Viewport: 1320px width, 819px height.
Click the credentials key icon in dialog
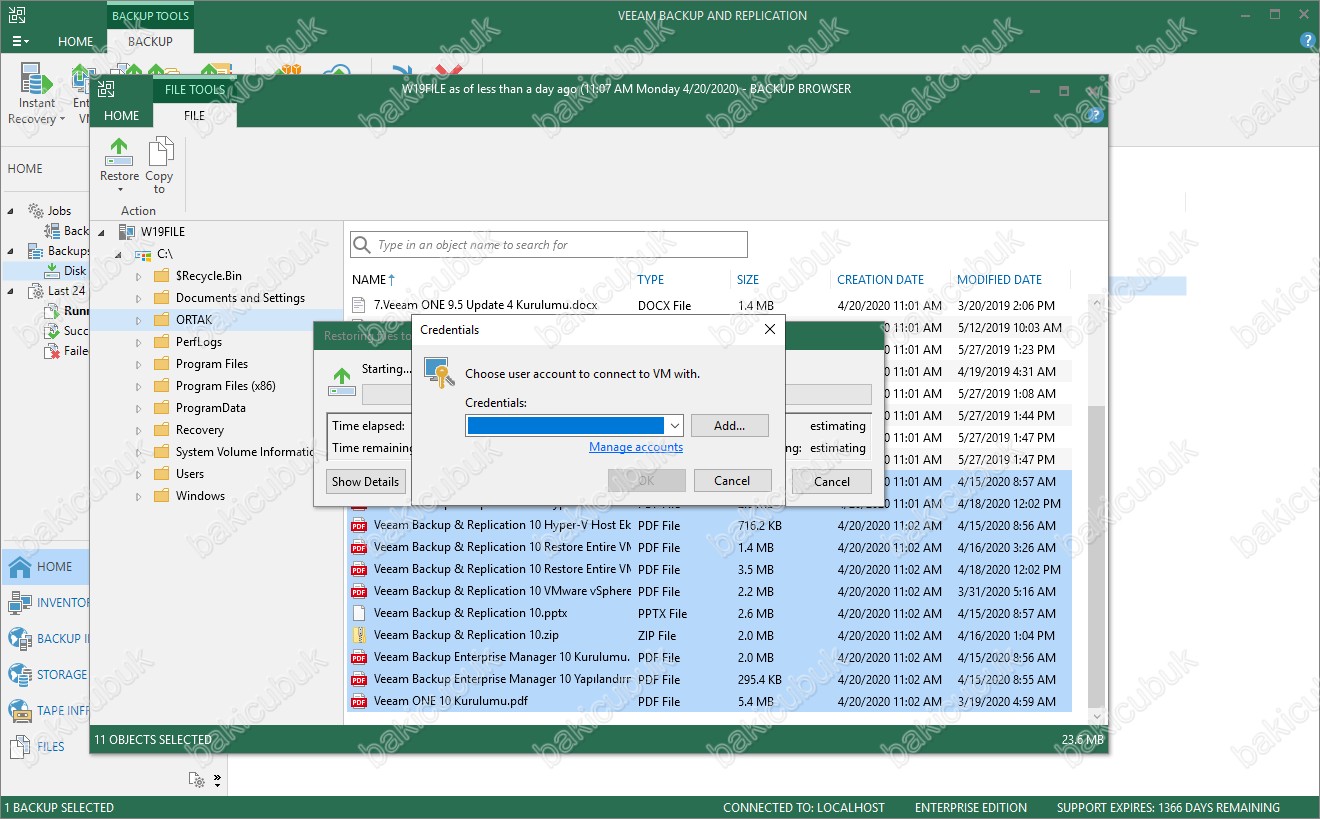click(440, 373)
